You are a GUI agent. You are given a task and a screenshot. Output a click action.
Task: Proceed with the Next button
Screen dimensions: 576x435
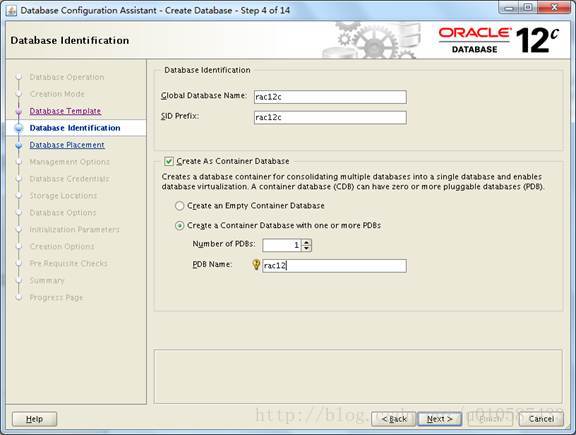pyautogui.click(x=439, y=419)
